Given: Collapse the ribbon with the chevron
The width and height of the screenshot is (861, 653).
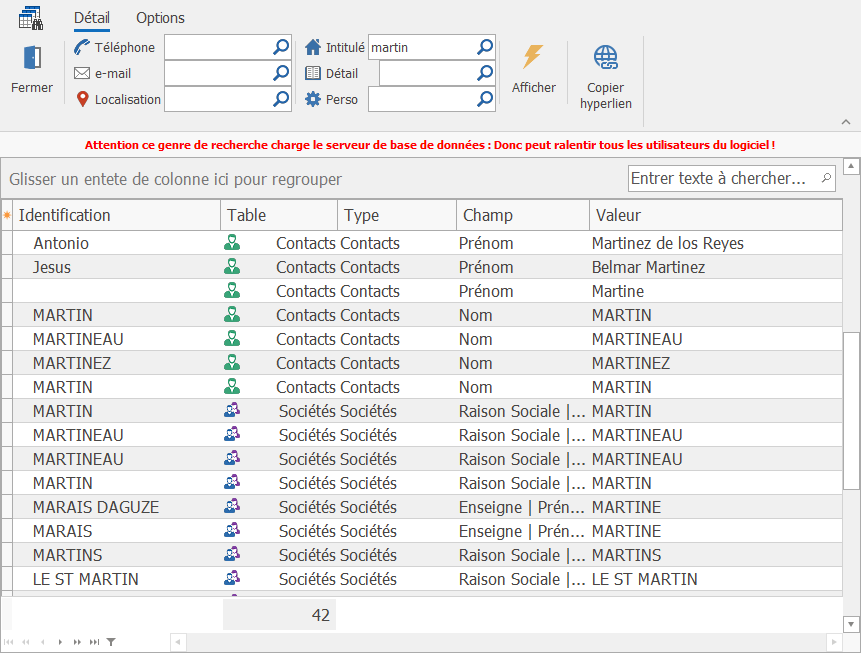Looking at the screenshot, I should [x=845, y=122].
